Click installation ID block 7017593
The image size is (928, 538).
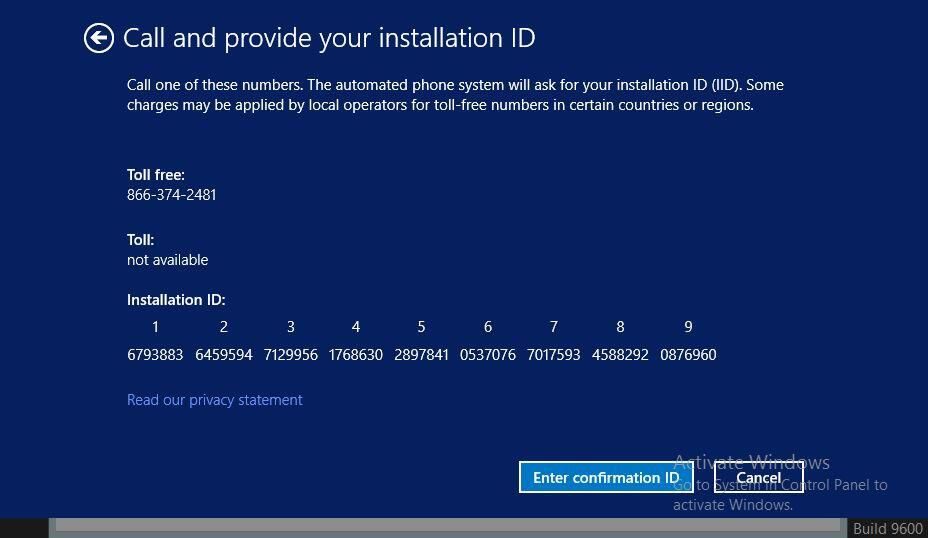tap(554, 355)
